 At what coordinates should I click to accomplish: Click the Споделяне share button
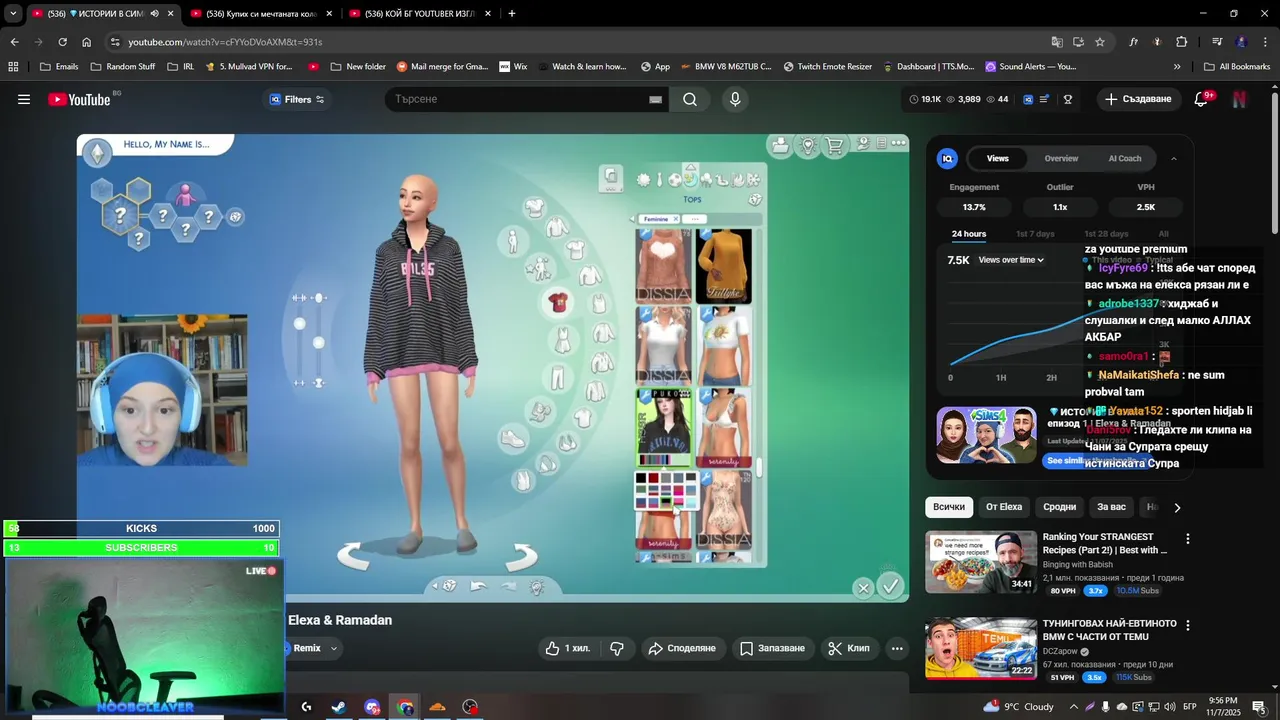(682, 648)
